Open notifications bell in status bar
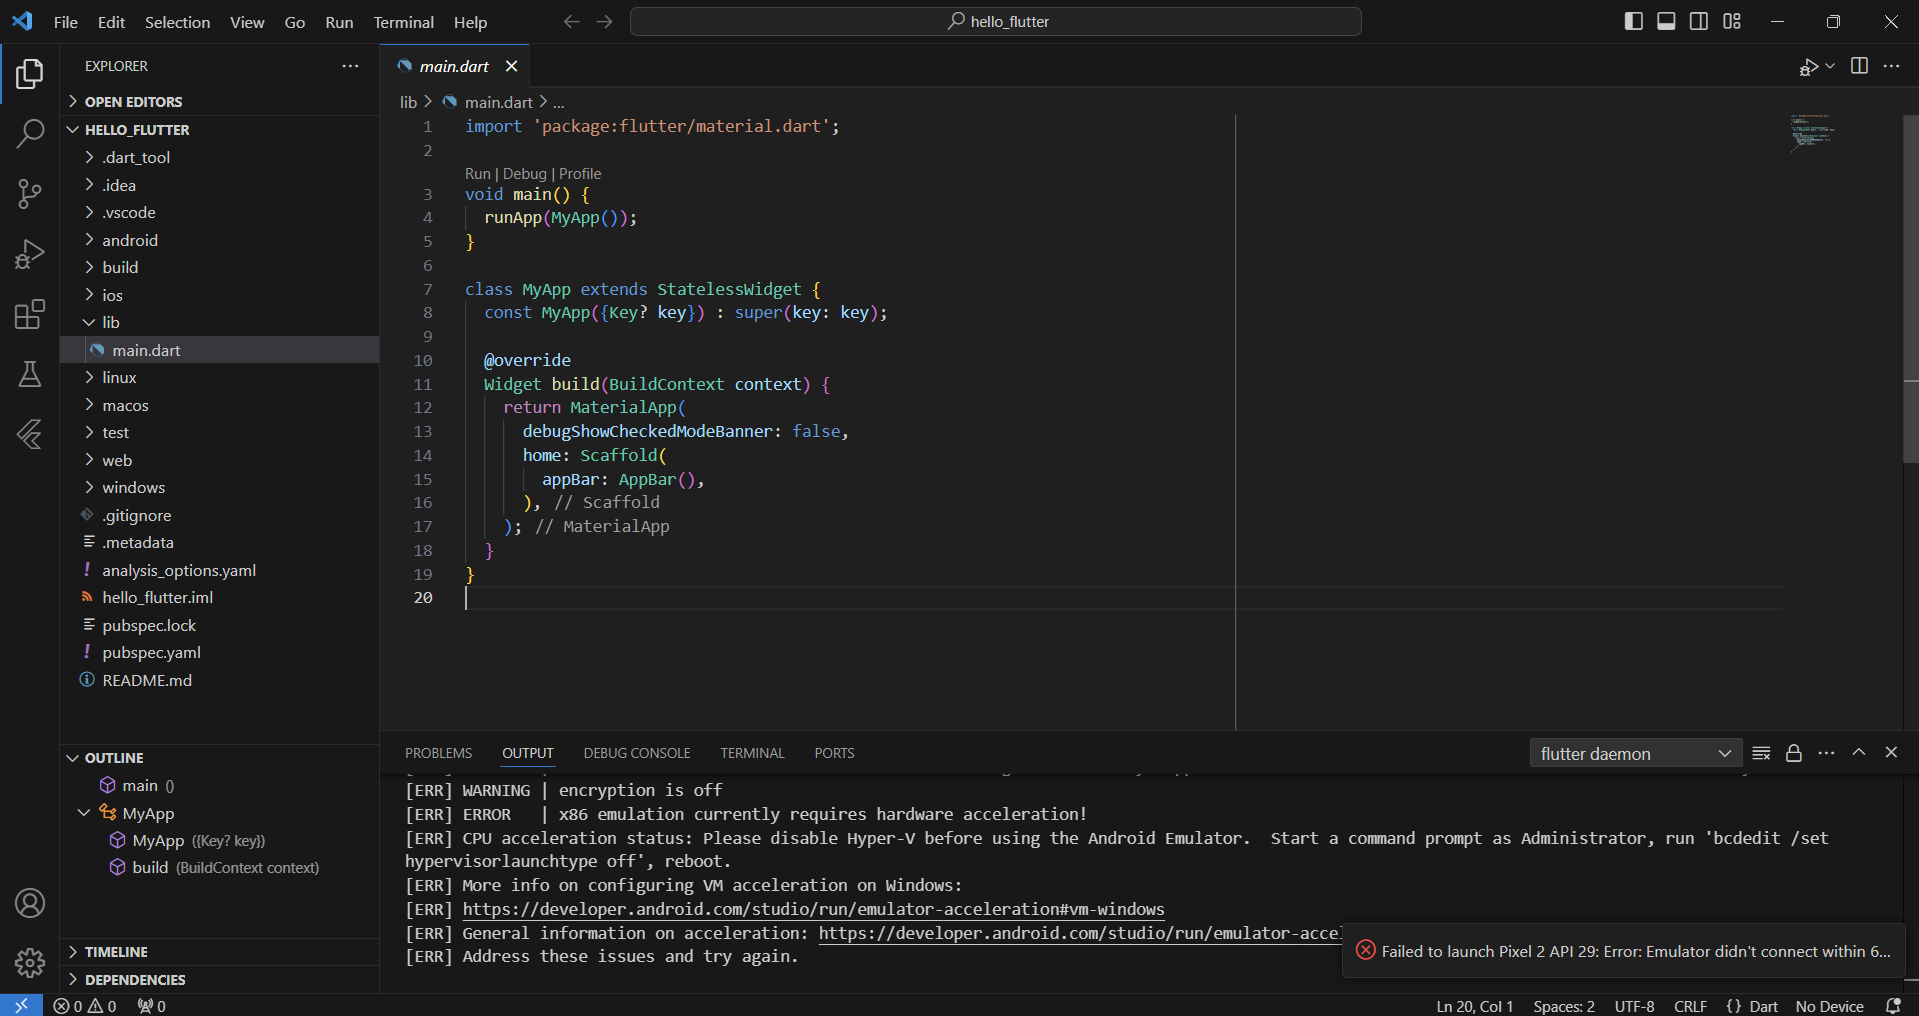Screen dimensions: 1919x1016 pos(1893,1005)
